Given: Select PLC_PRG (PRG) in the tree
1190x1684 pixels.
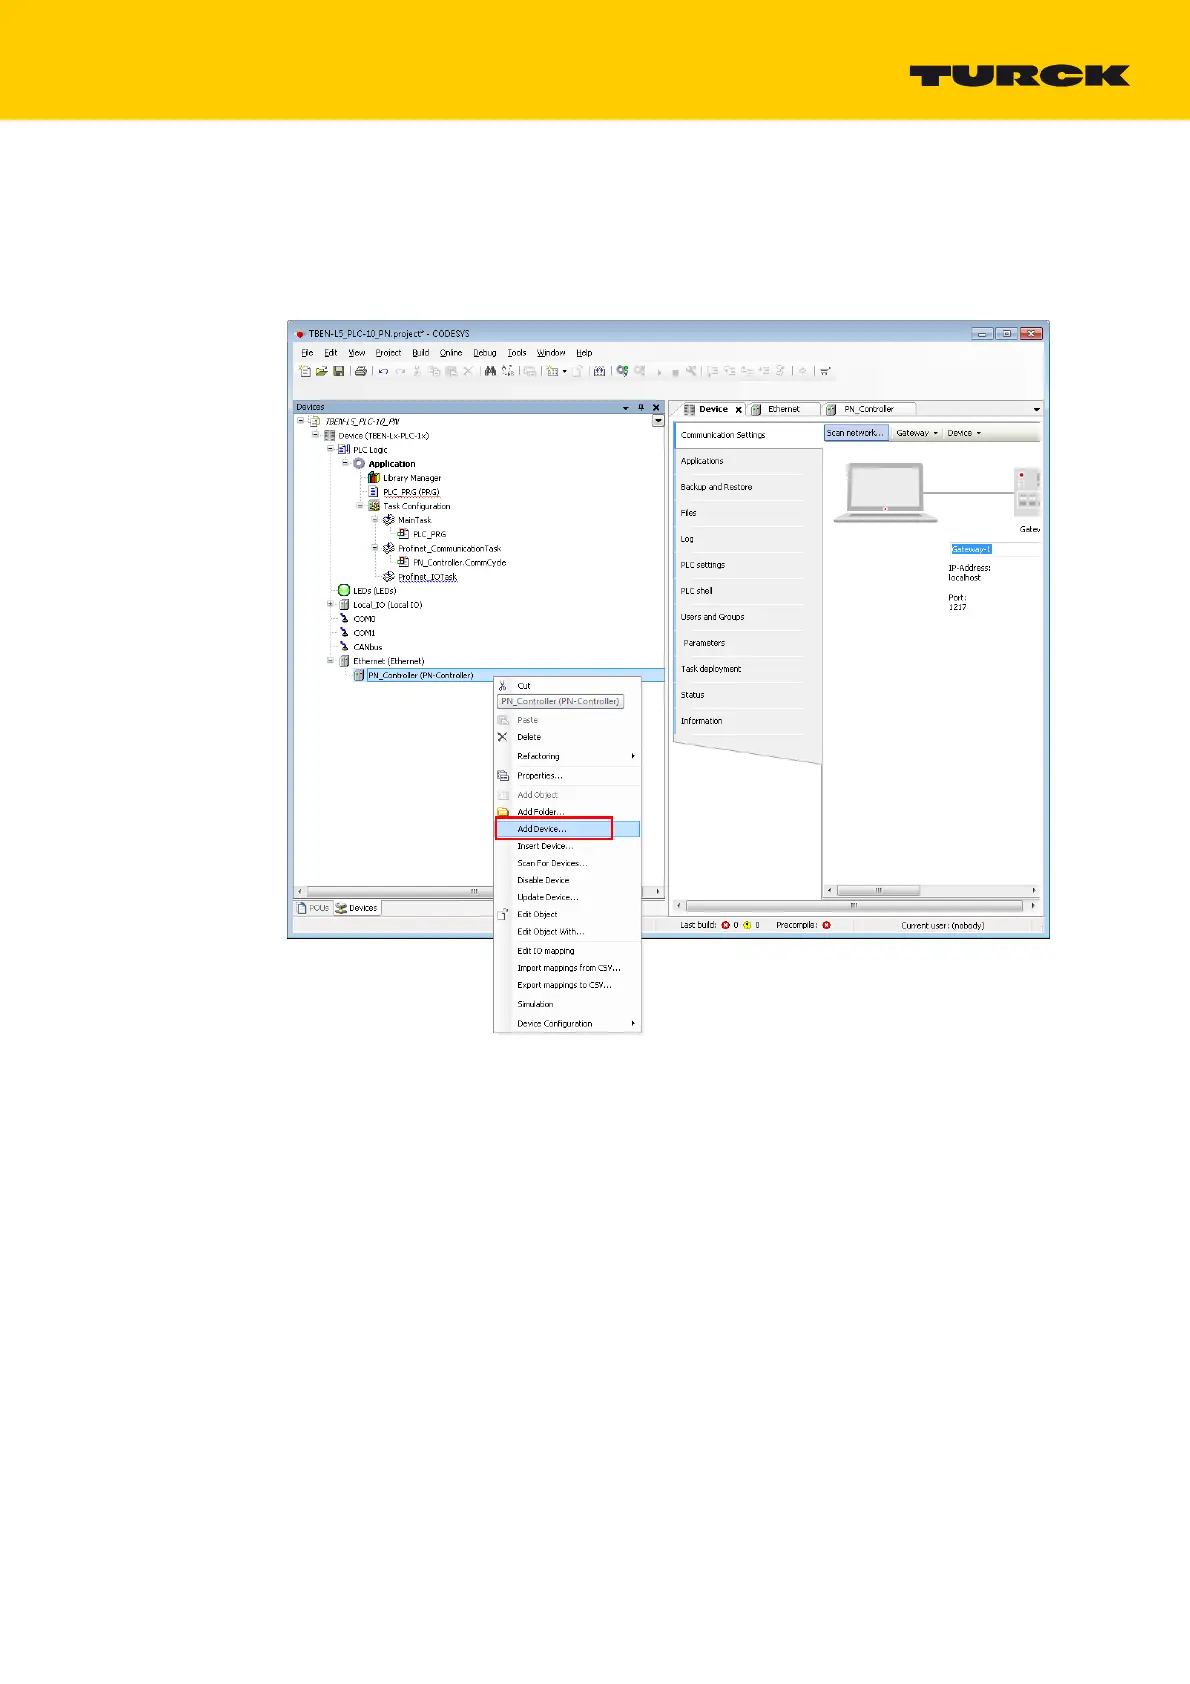Looking at the screenshot, I should [410, 492].
